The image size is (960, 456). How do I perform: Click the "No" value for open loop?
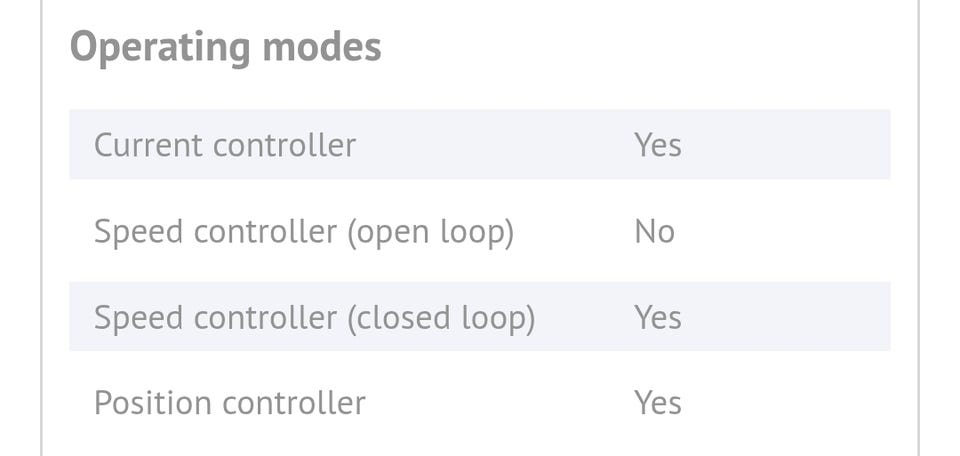(654, 232)
